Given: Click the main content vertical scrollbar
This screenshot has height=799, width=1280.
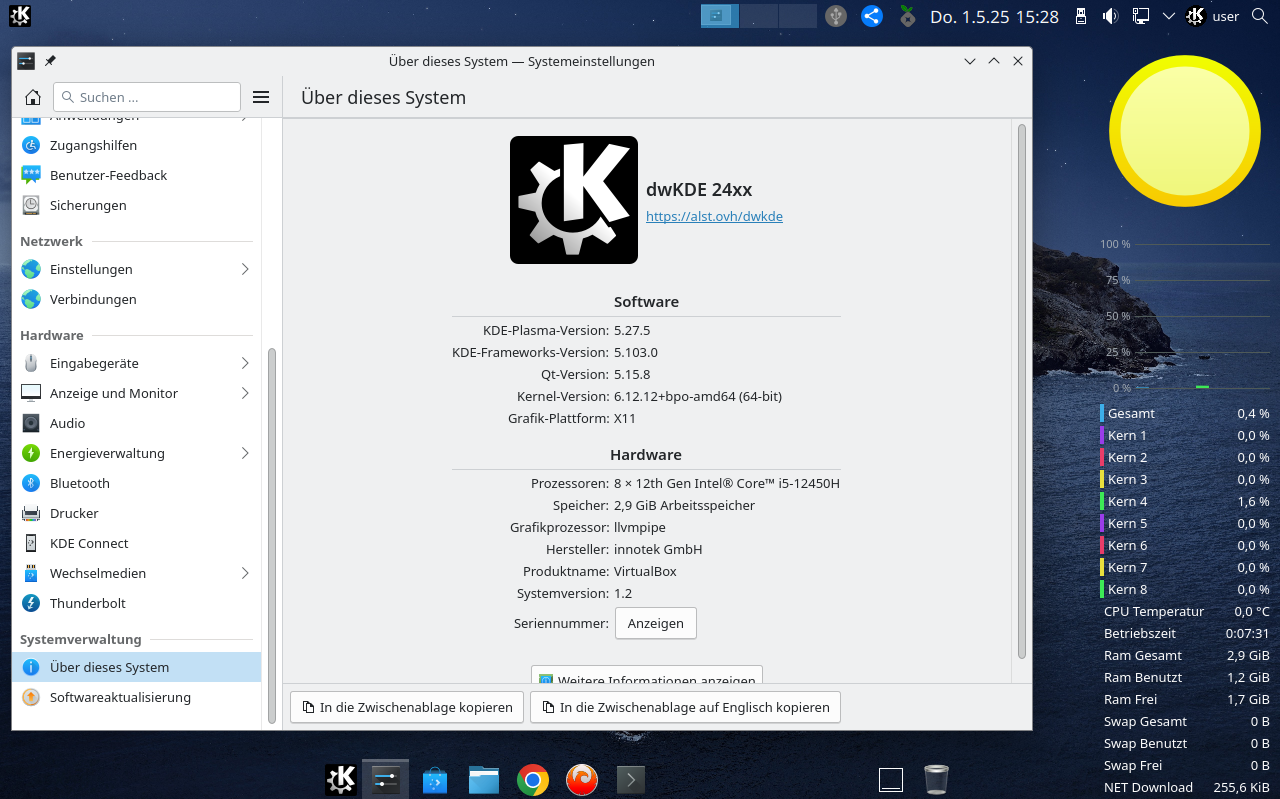Looking at the screenshot, I should point(1022,391).
